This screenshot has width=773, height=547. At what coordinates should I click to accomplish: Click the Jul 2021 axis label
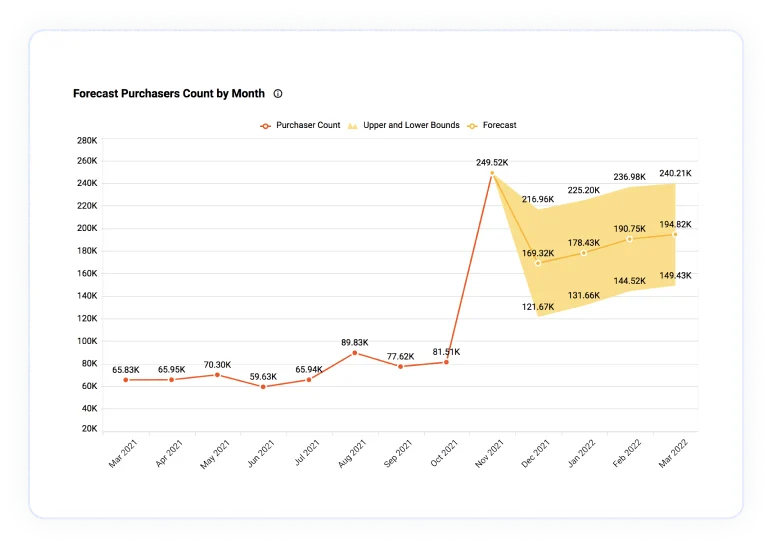click(x=307, y=452)
